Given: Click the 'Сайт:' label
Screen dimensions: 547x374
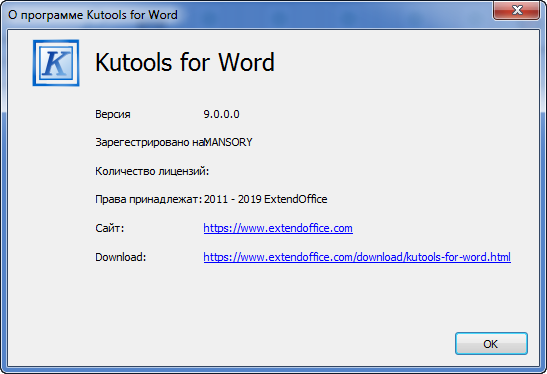Looking at the screenshot, I should pos(110,228).
